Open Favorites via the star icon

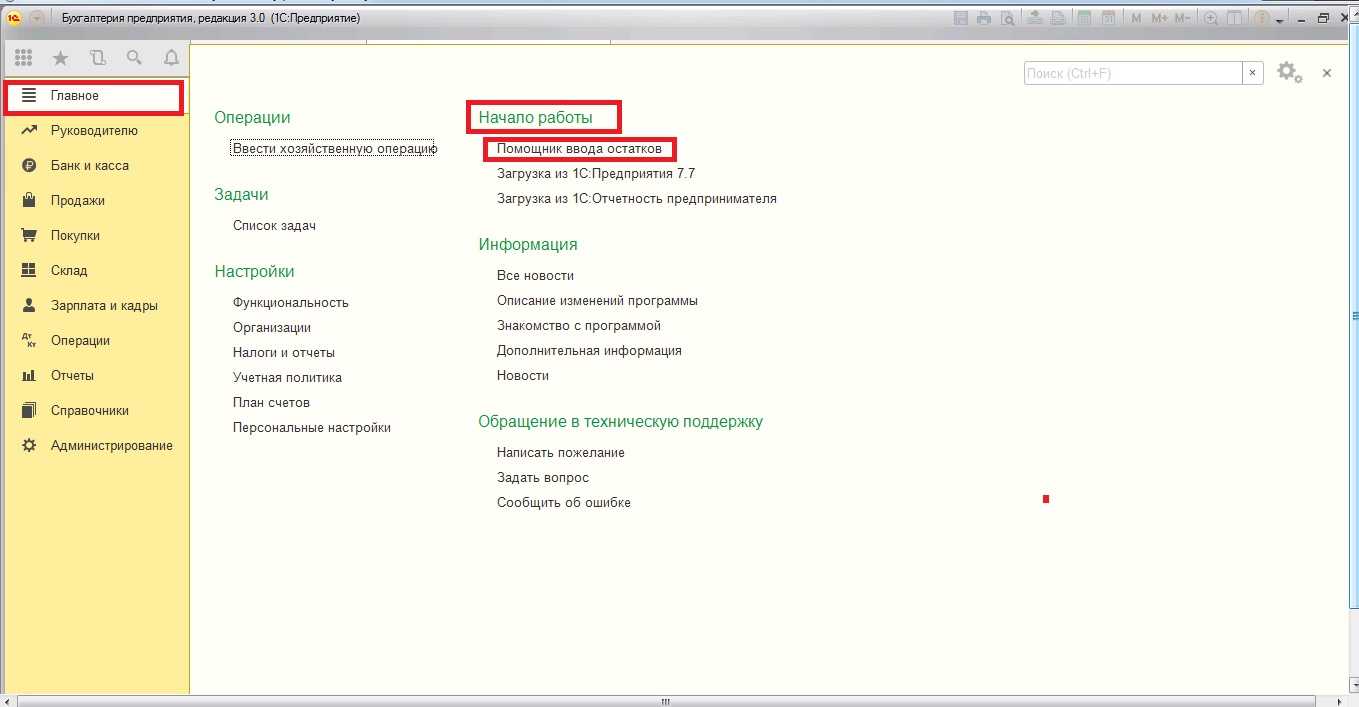(x=60, y=58)
